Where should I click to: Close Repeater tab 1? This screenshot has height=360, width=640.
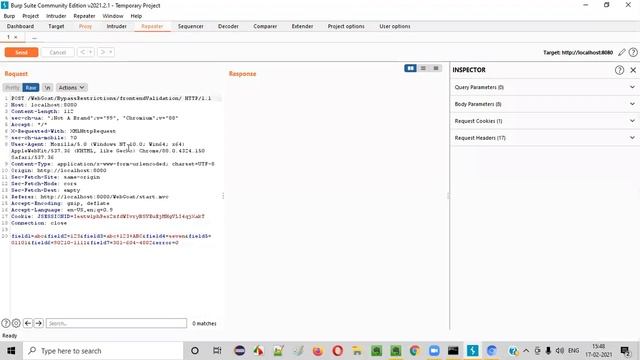tap(16, 37)
